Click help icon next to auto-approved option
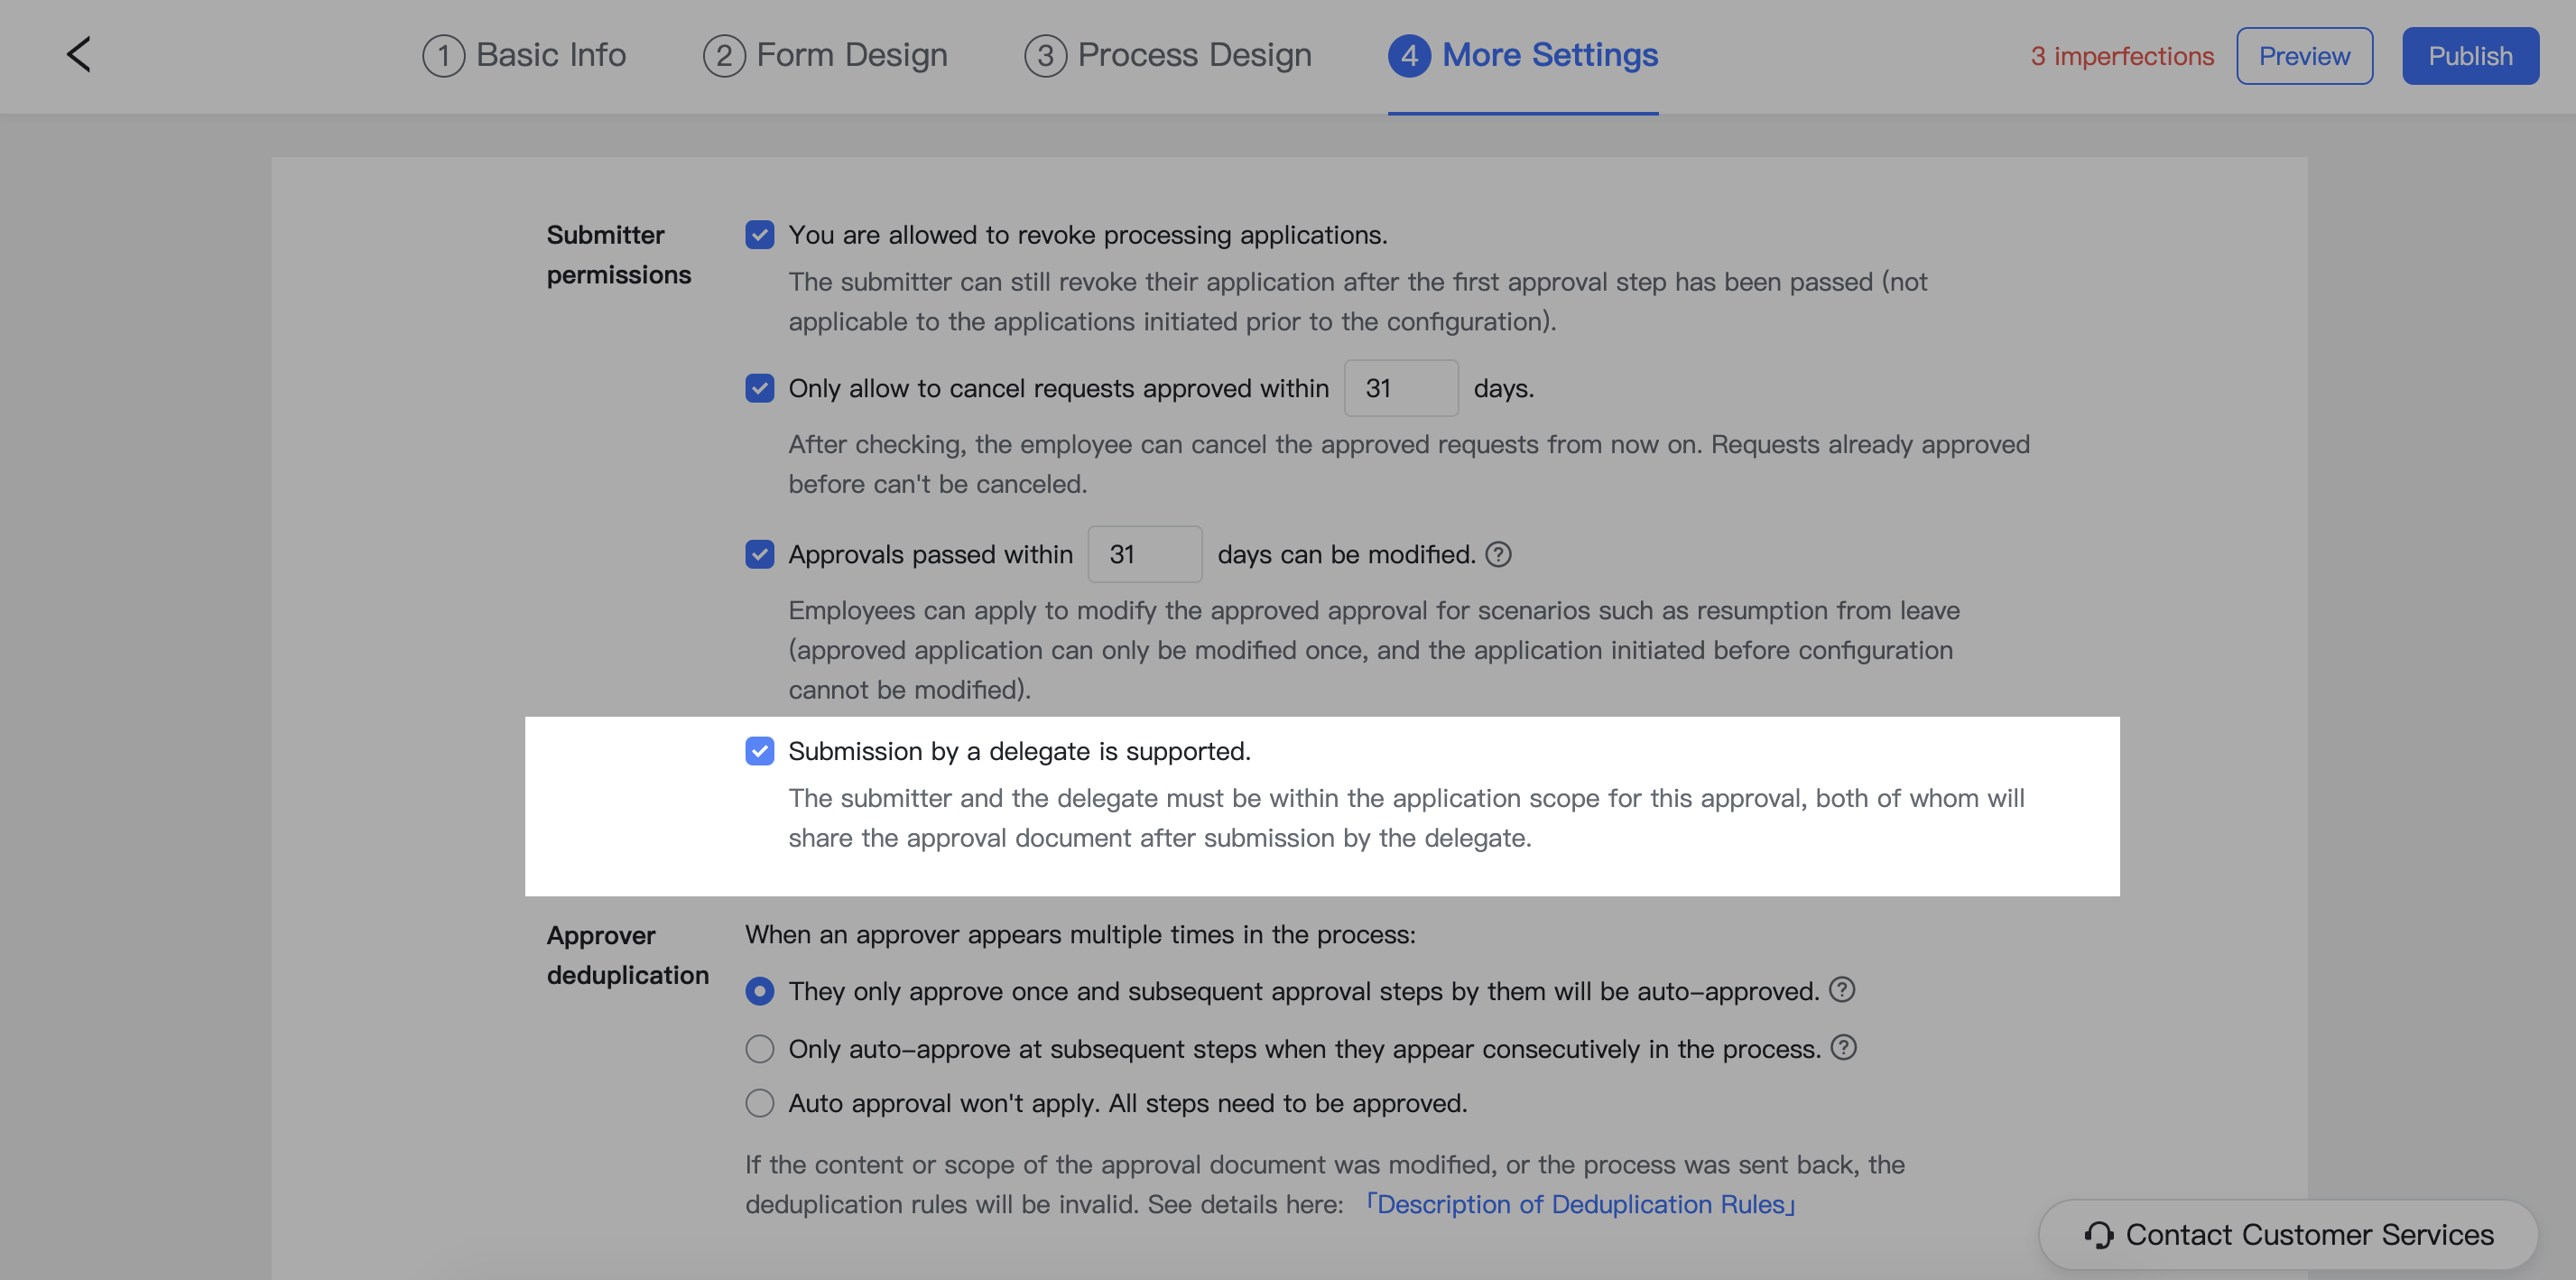 click(1842, 990)
